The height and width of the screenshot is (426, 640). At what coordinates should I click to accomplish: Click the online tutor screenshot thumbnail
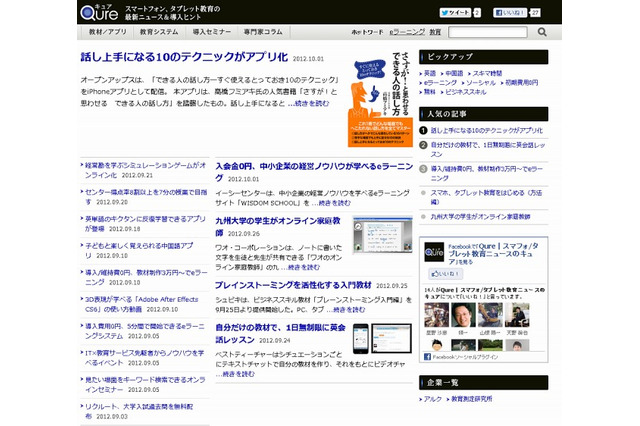382,234
